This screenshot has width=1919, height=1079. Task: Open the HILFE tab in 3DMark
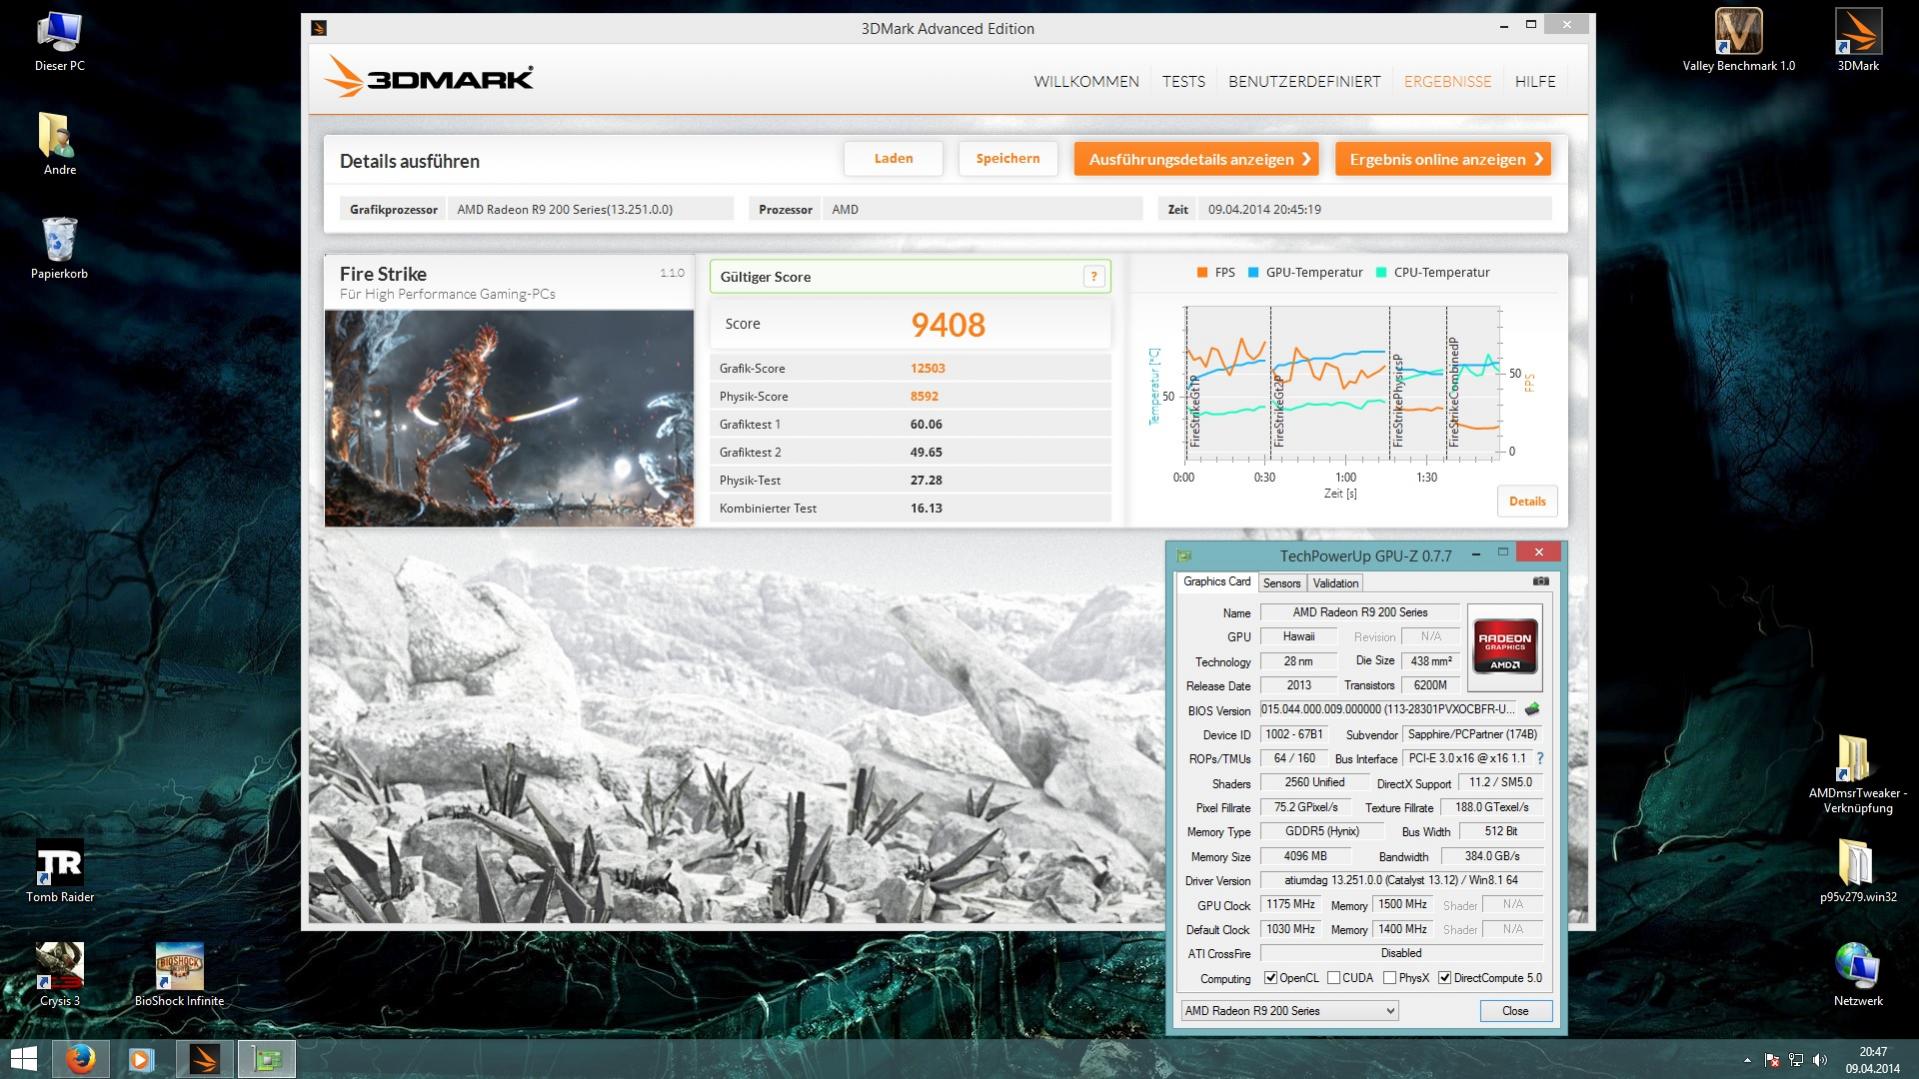tap(1535, 82)
